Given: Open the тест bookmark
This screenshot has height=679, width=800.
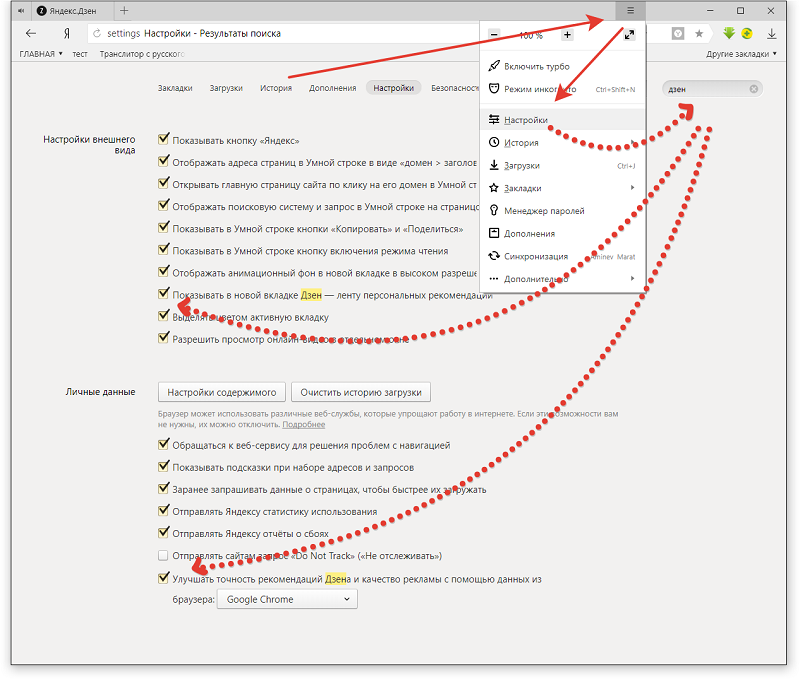Looking at the screenshot, I should (x=80, y=54).
